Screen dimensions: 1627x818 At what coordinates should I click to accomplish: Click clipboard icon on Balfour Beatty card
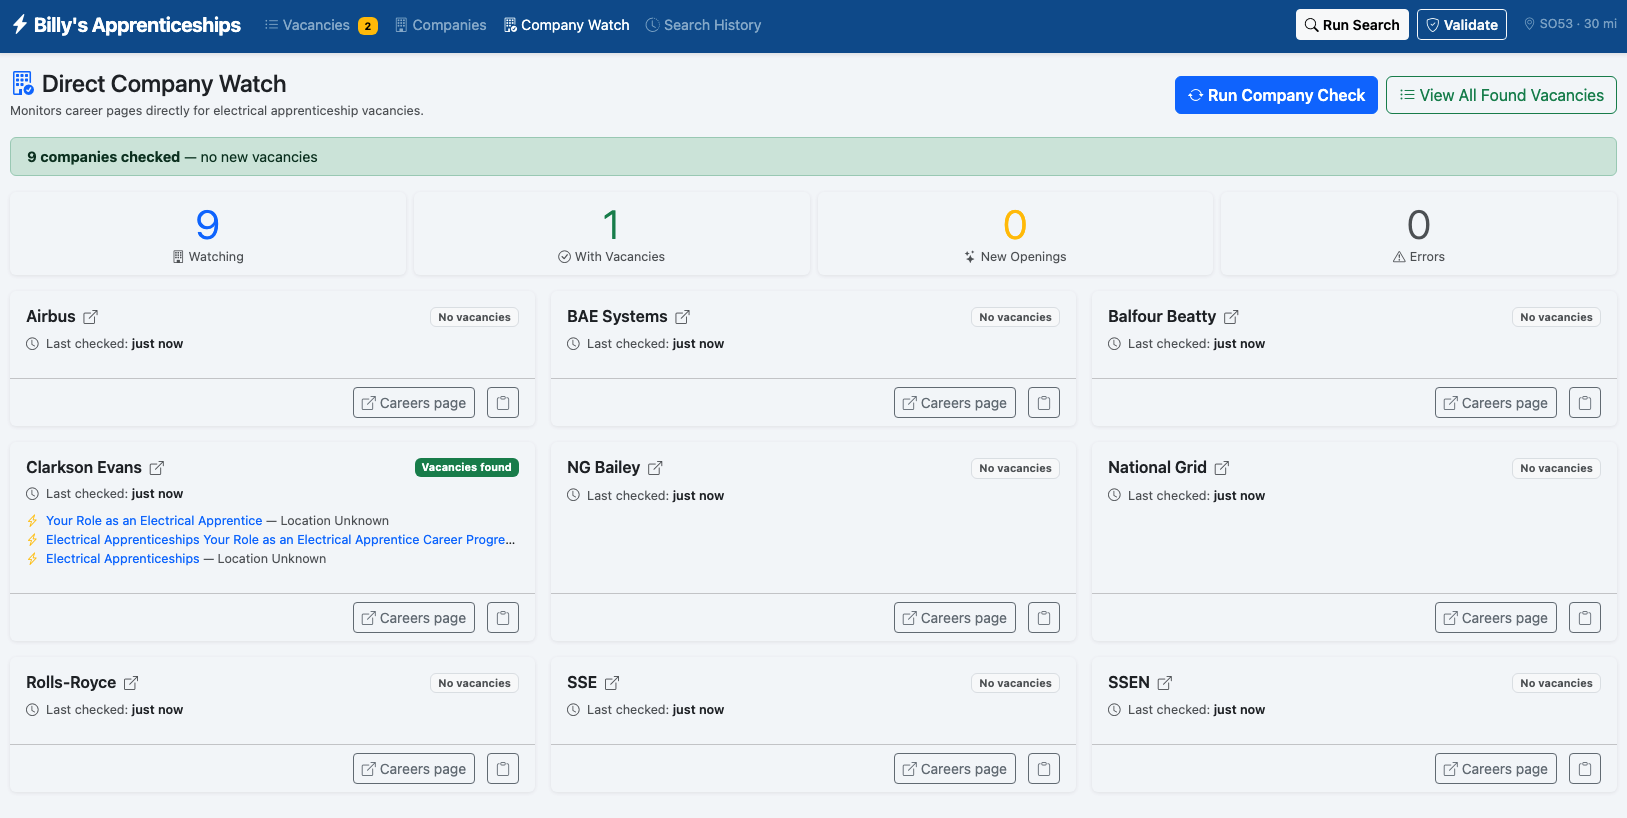[1585, 403]
